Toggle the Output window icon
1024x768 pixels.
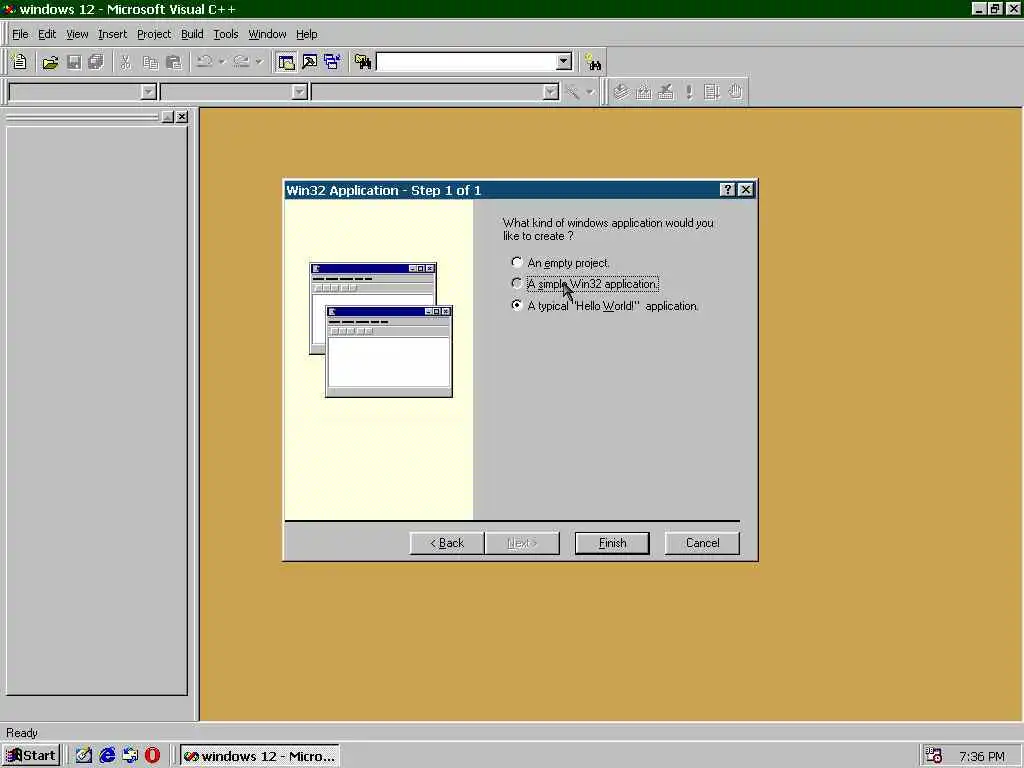pyautogui.click(x=310, y=62)
